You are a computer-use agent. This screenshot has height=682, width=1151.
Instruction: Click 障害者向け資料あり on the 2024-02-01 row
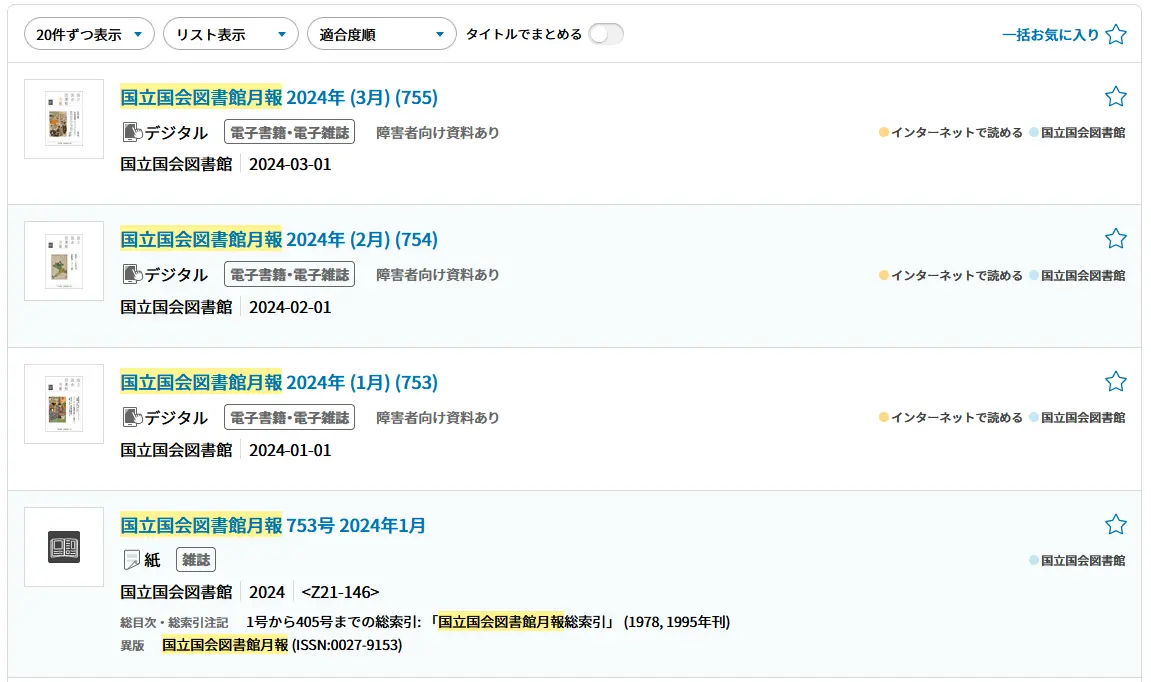point(437,275)
